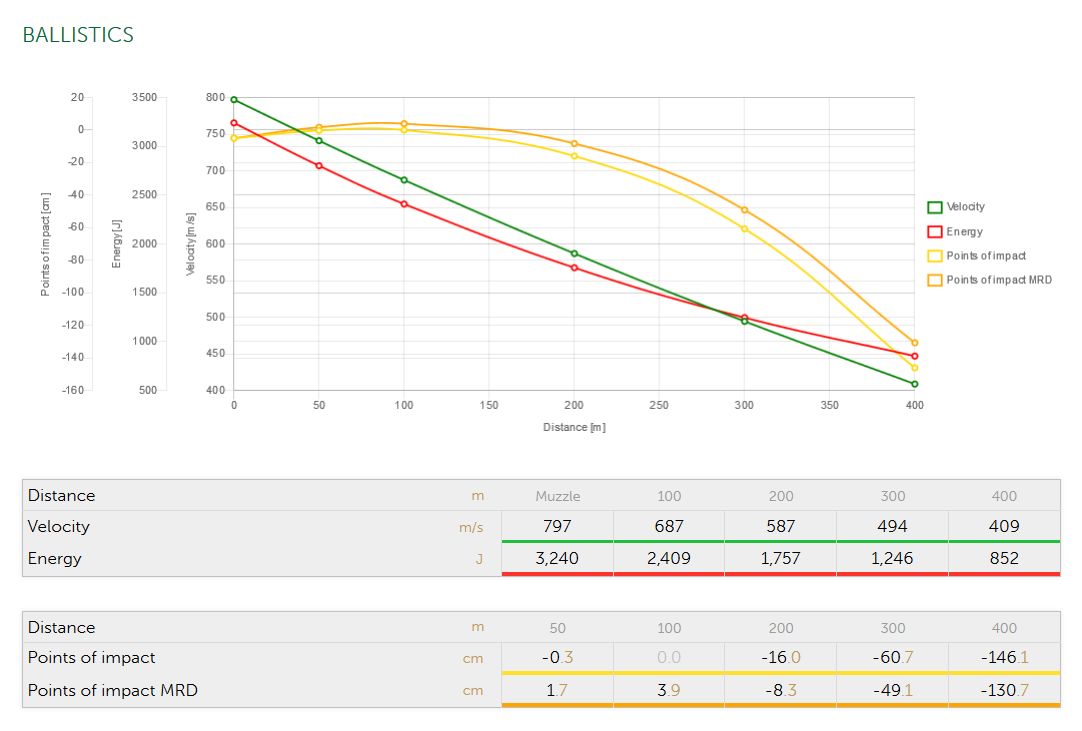Hide the Energy series via legend

964,232
